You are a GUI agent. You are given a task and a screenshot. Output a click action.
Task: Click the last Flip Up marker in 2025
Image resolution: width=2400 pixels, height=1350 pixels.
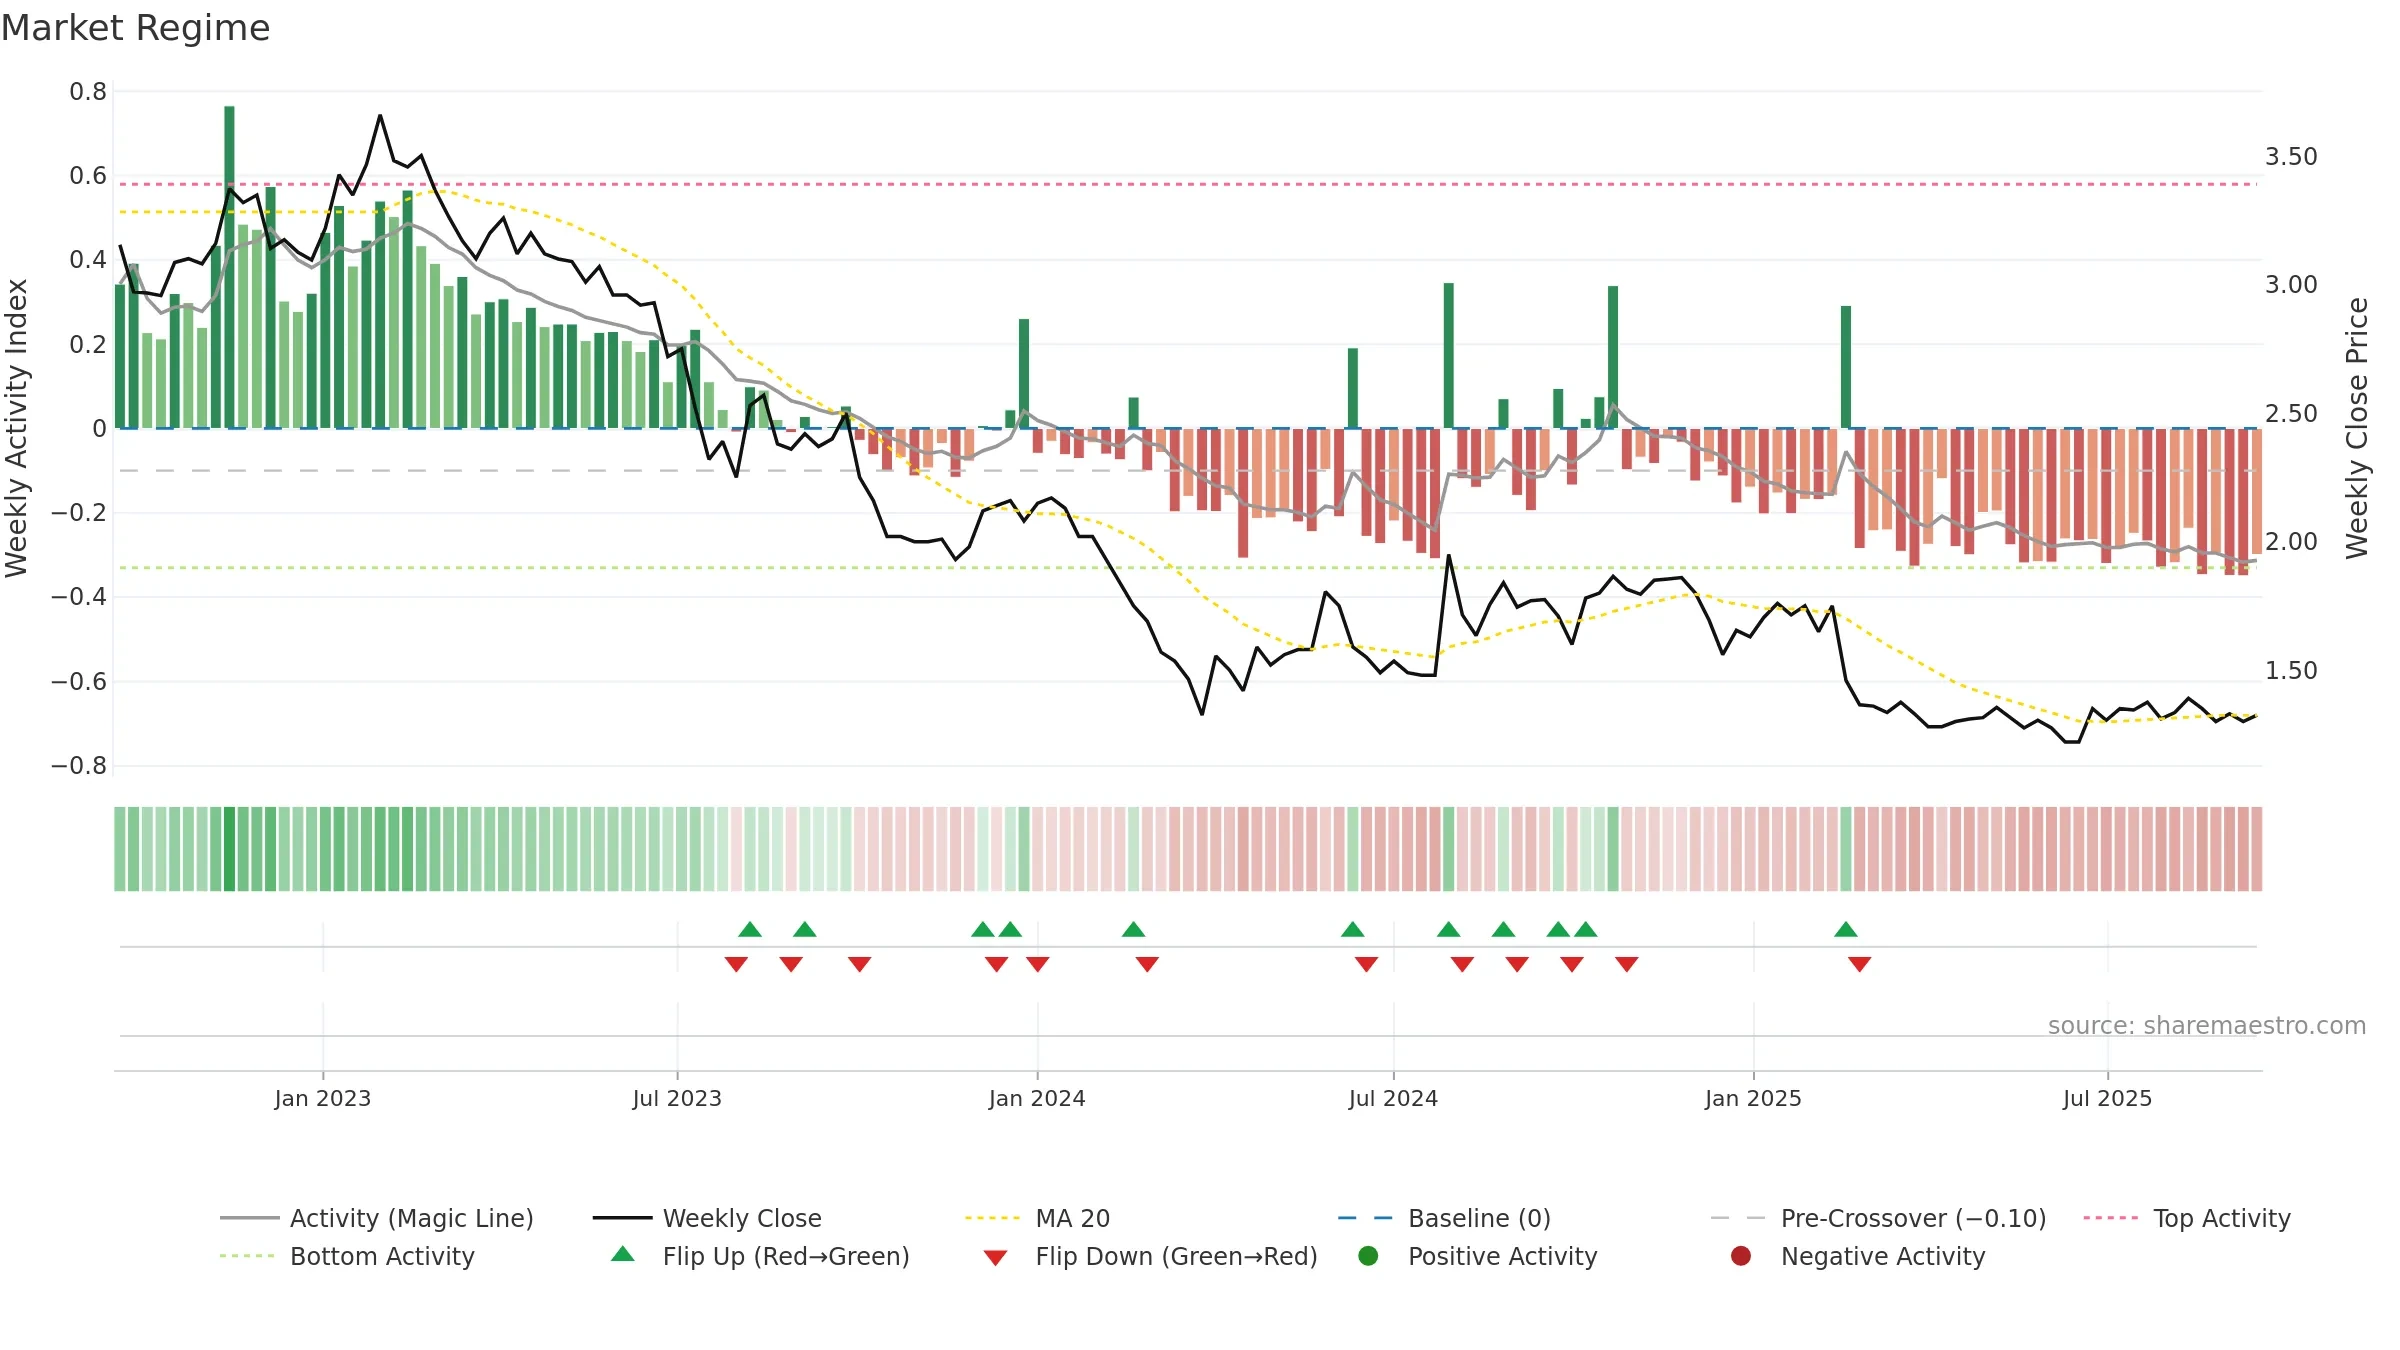tap(1846, 930)
